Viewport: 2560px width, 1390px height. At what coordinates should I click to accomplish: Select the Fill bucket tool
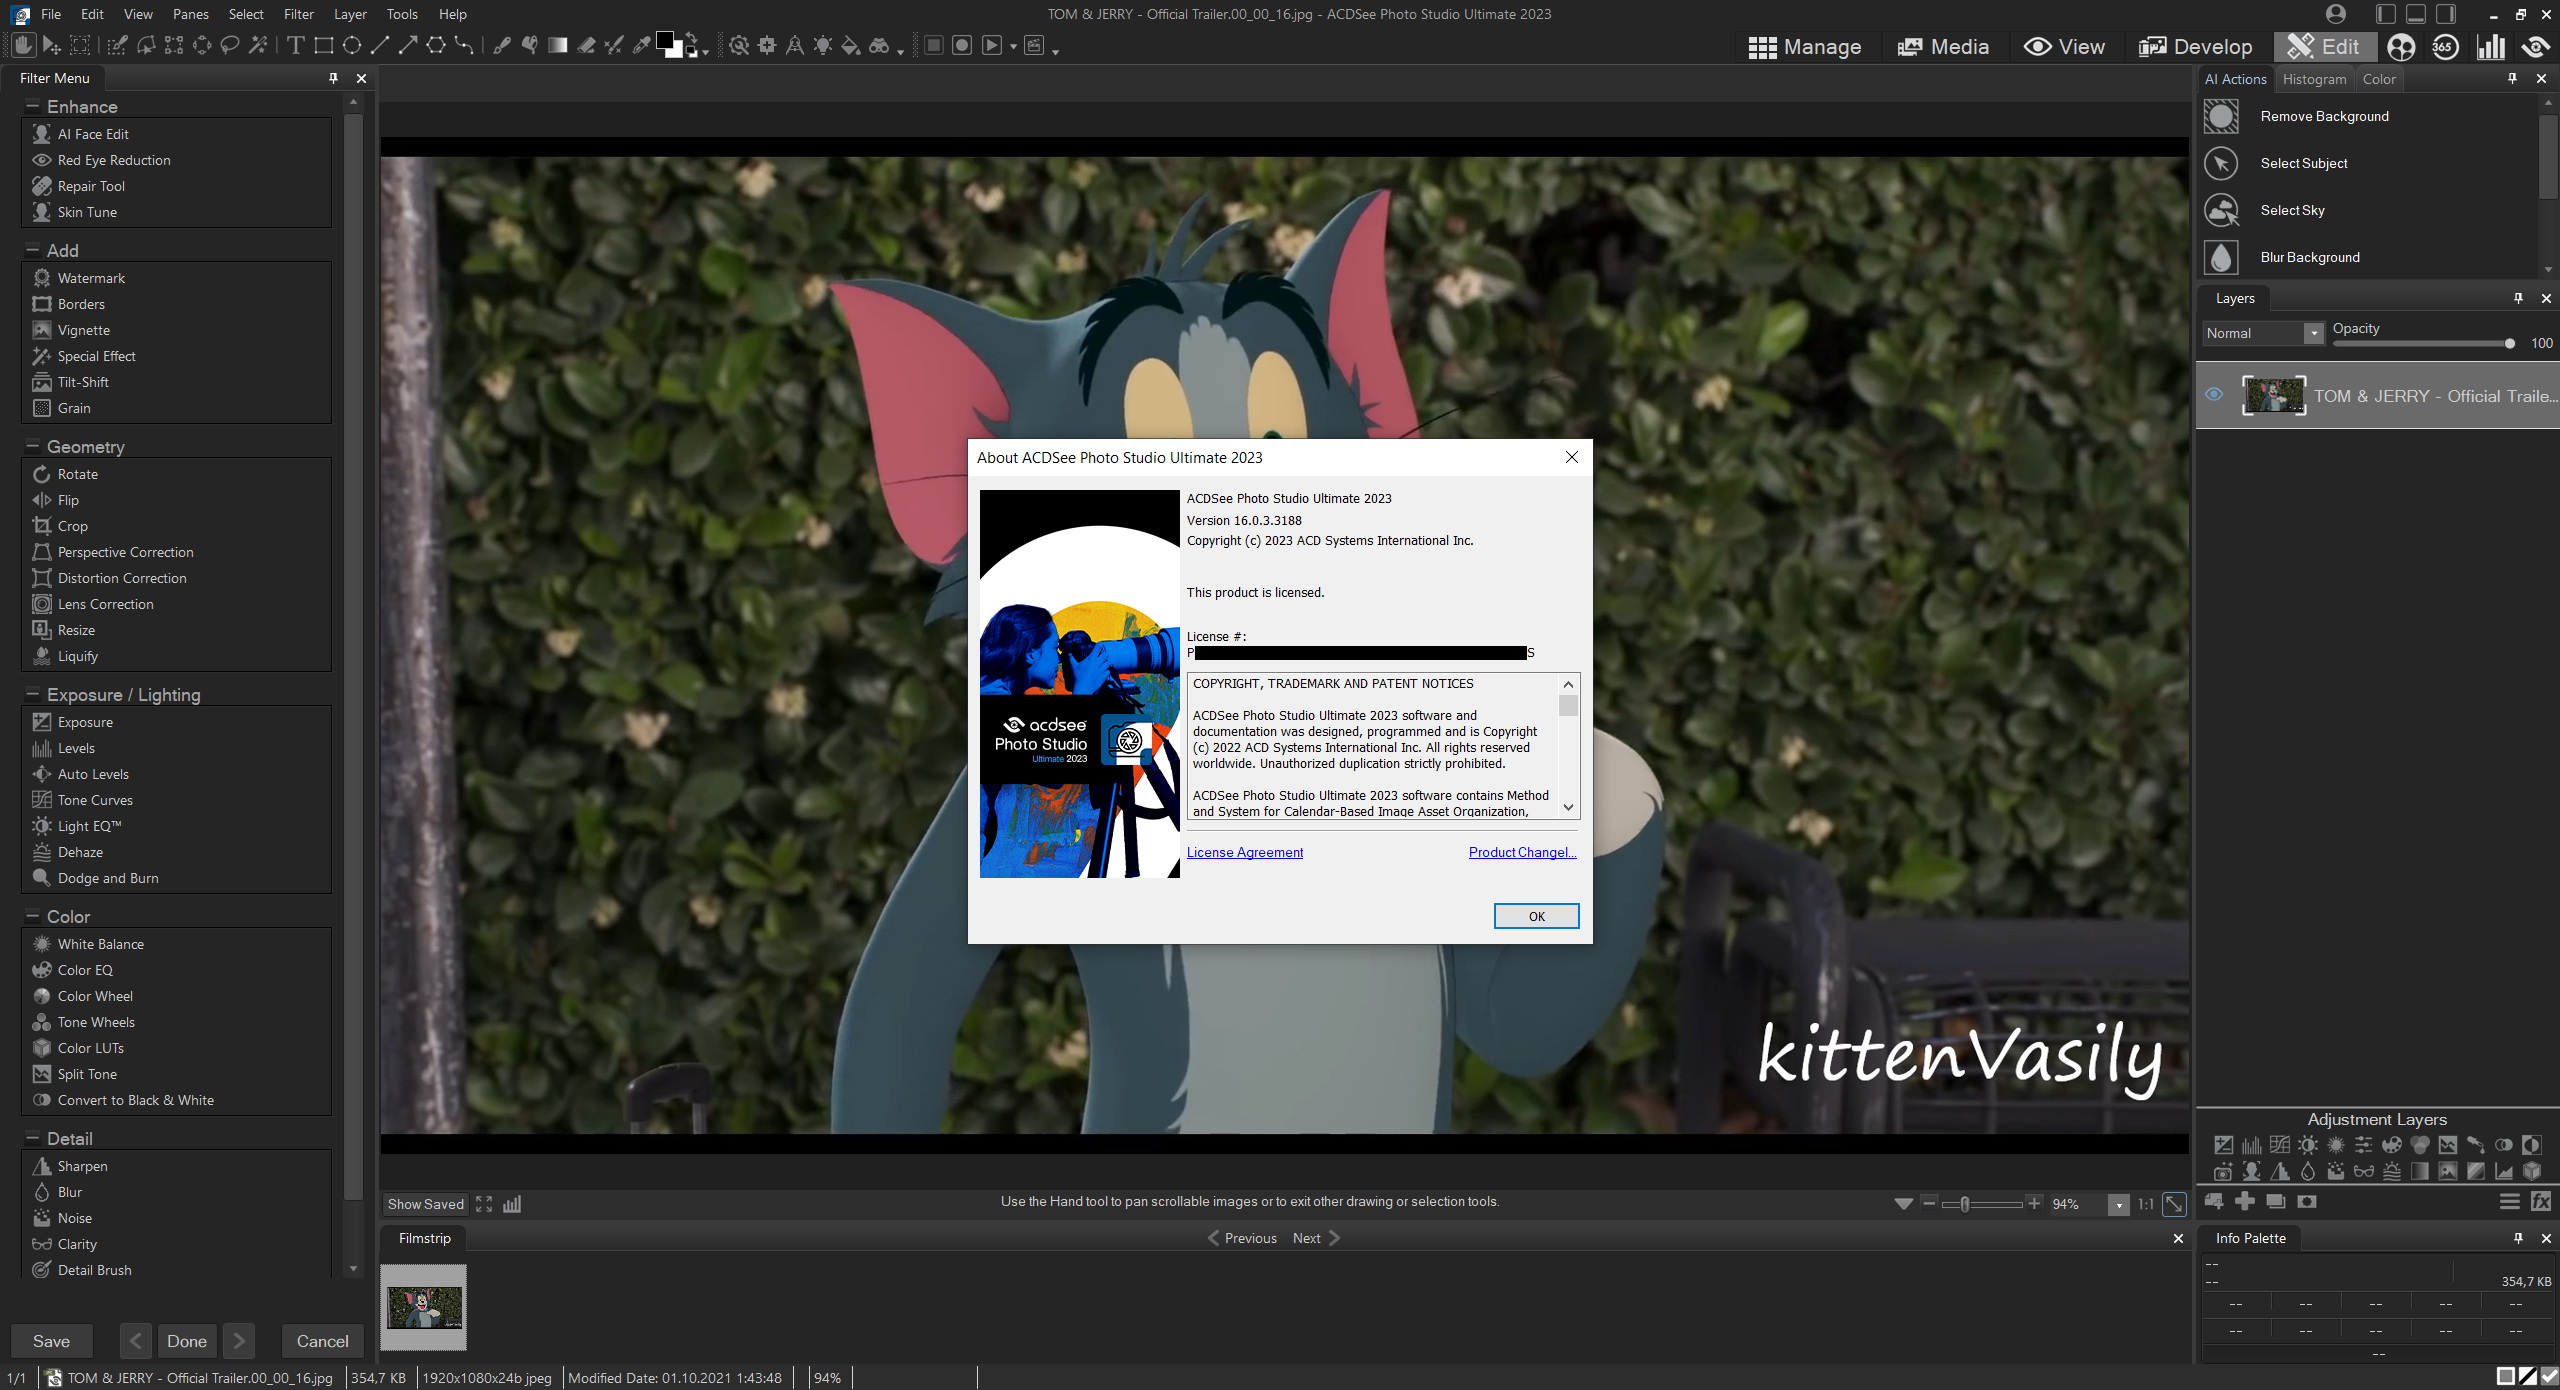coord(851,45)
